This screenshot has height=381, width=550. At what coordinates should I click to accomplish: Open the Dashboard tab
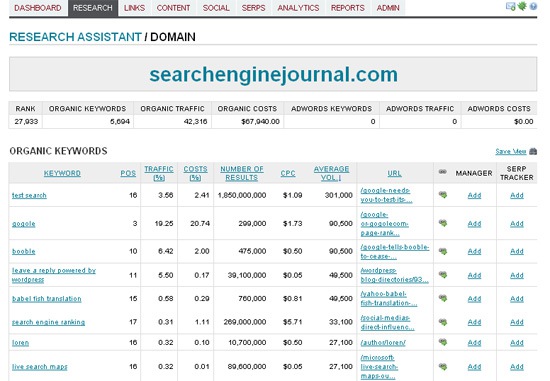tap(38, 8)
